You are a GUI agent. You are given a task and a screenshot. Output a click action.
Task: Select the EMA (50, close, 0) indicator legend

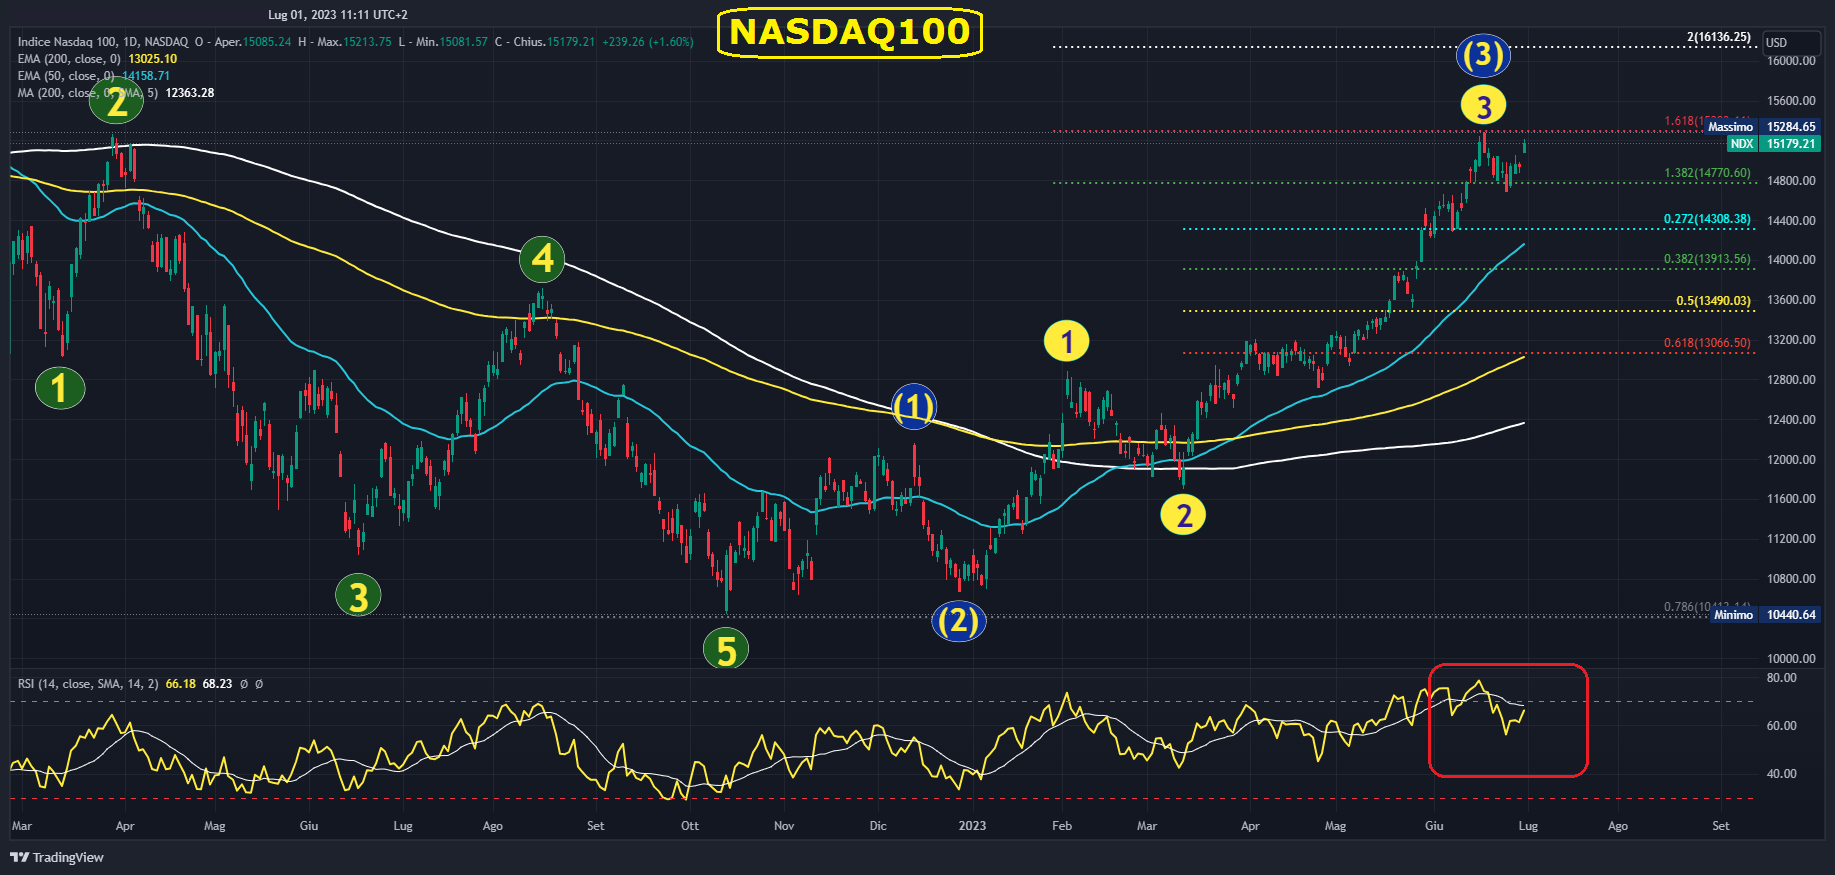coord(66,76)
